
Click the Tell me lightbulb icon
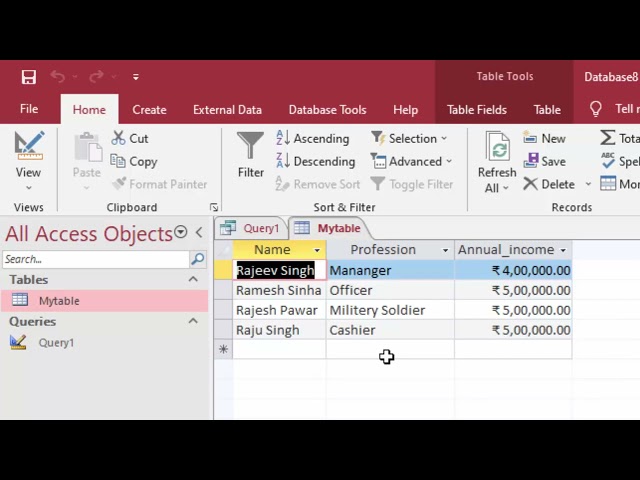[596, 109]
